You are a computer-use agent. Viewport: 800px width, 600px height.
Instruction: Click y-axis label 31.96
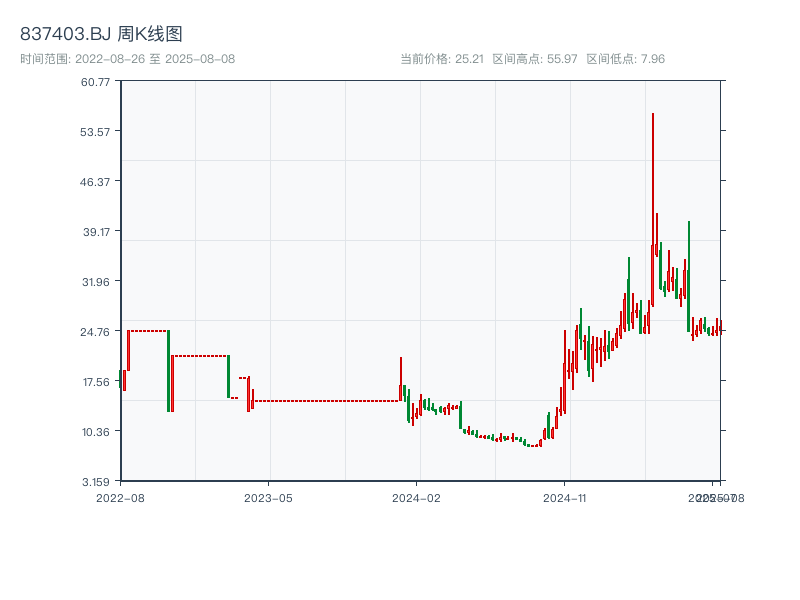point(96,282)
